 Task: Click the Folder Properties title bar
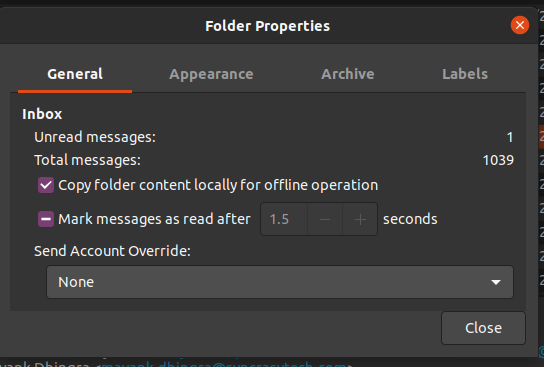click(x=267, y=26)
